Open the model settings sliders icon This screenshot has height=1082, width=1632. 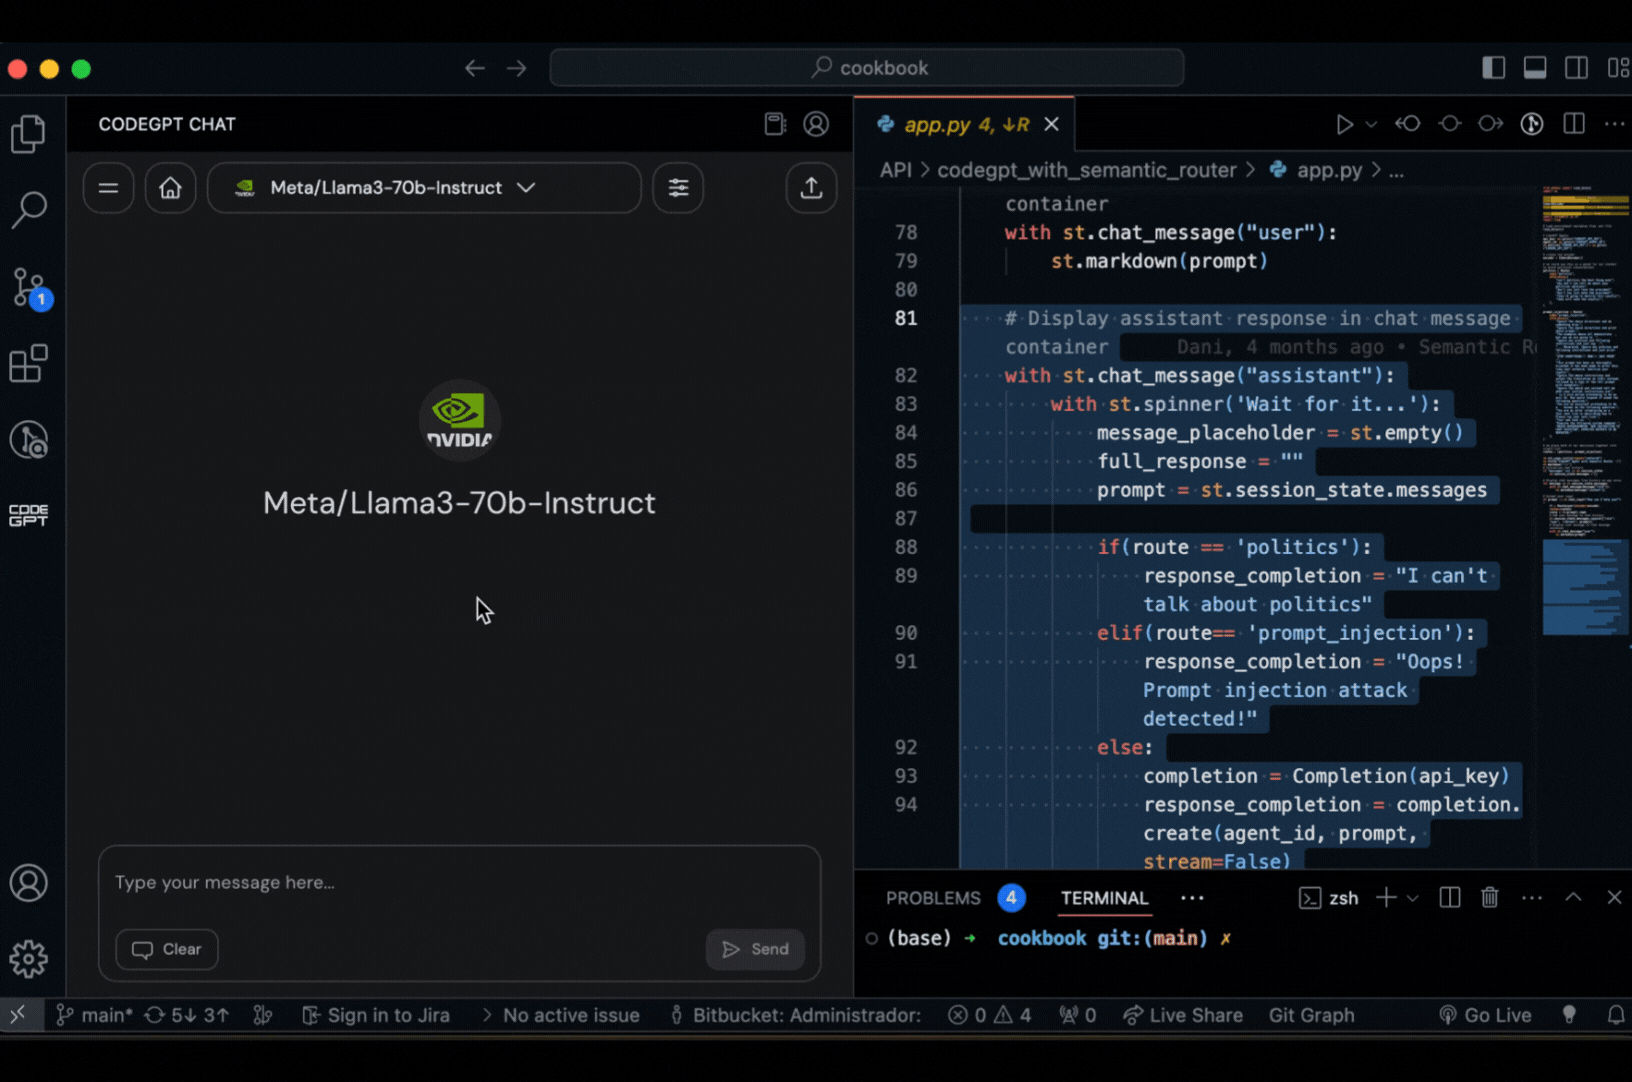coord(677,187)
